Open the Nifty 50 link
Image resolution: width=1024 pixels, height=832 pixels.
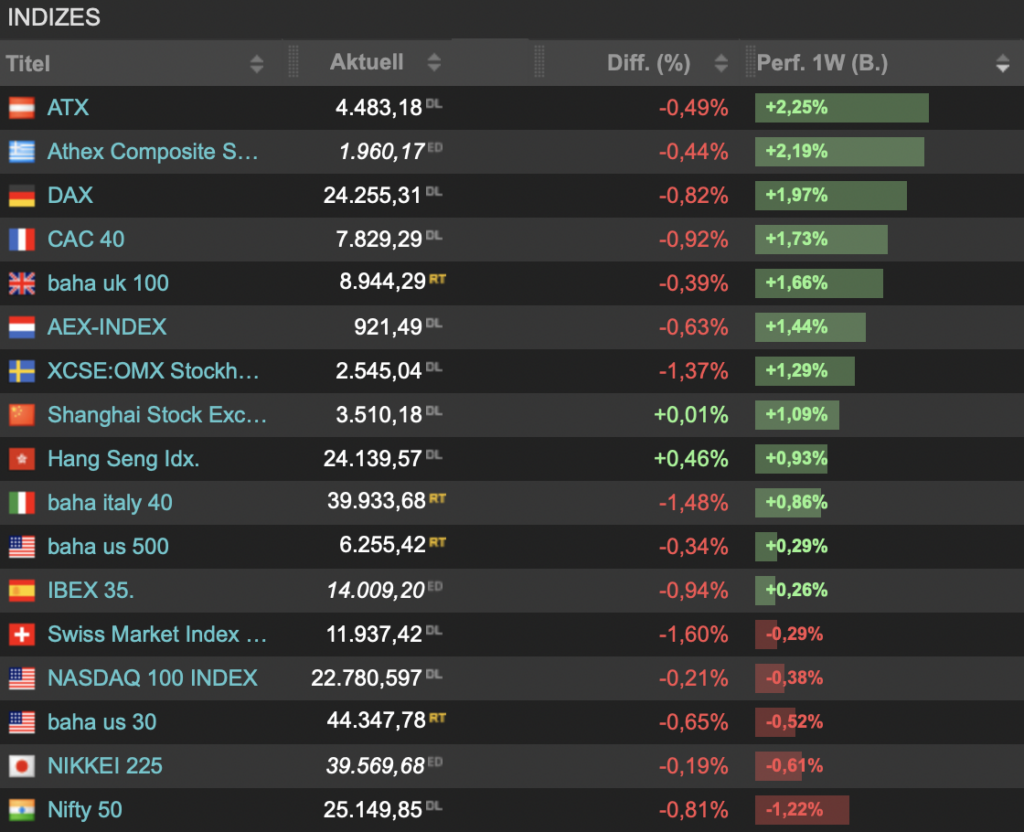tap(84, 810)
